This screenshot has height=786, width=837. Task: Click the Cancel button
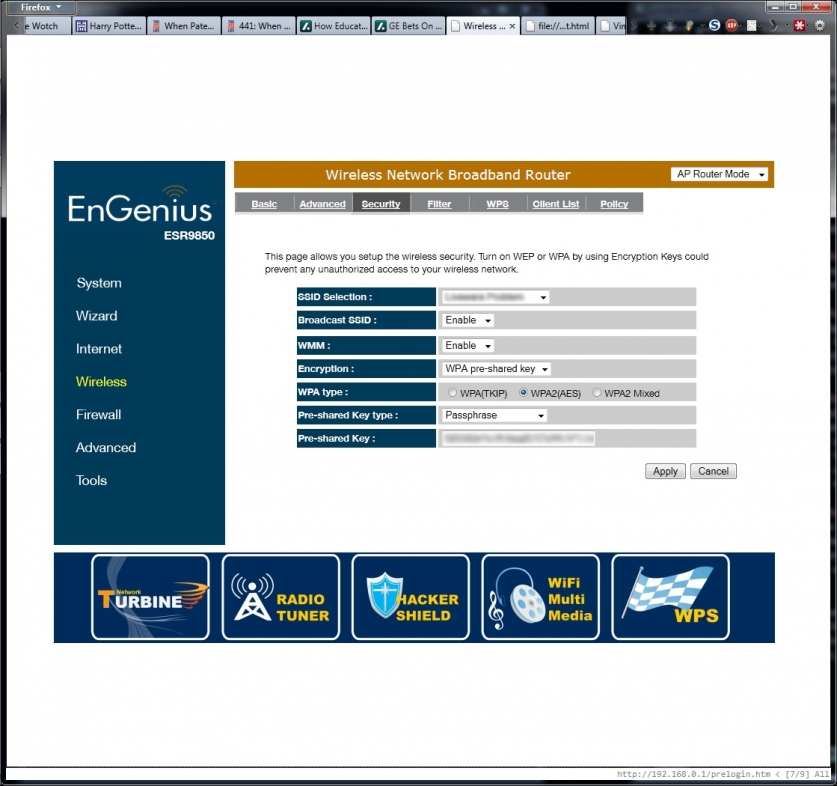tap(713, 471)
